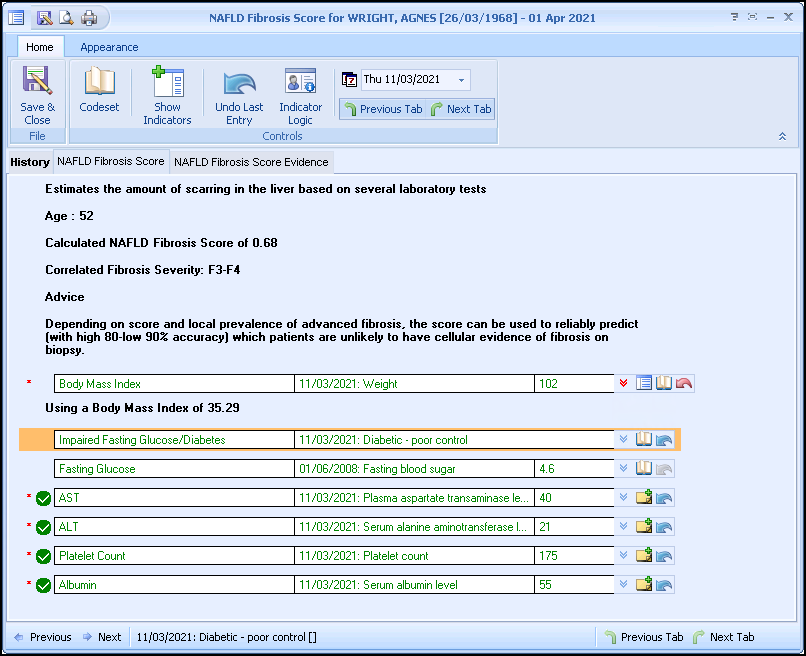The image size is (806, 656).
Task: Click green check status beside Albumin
Action: pos(43,586)
